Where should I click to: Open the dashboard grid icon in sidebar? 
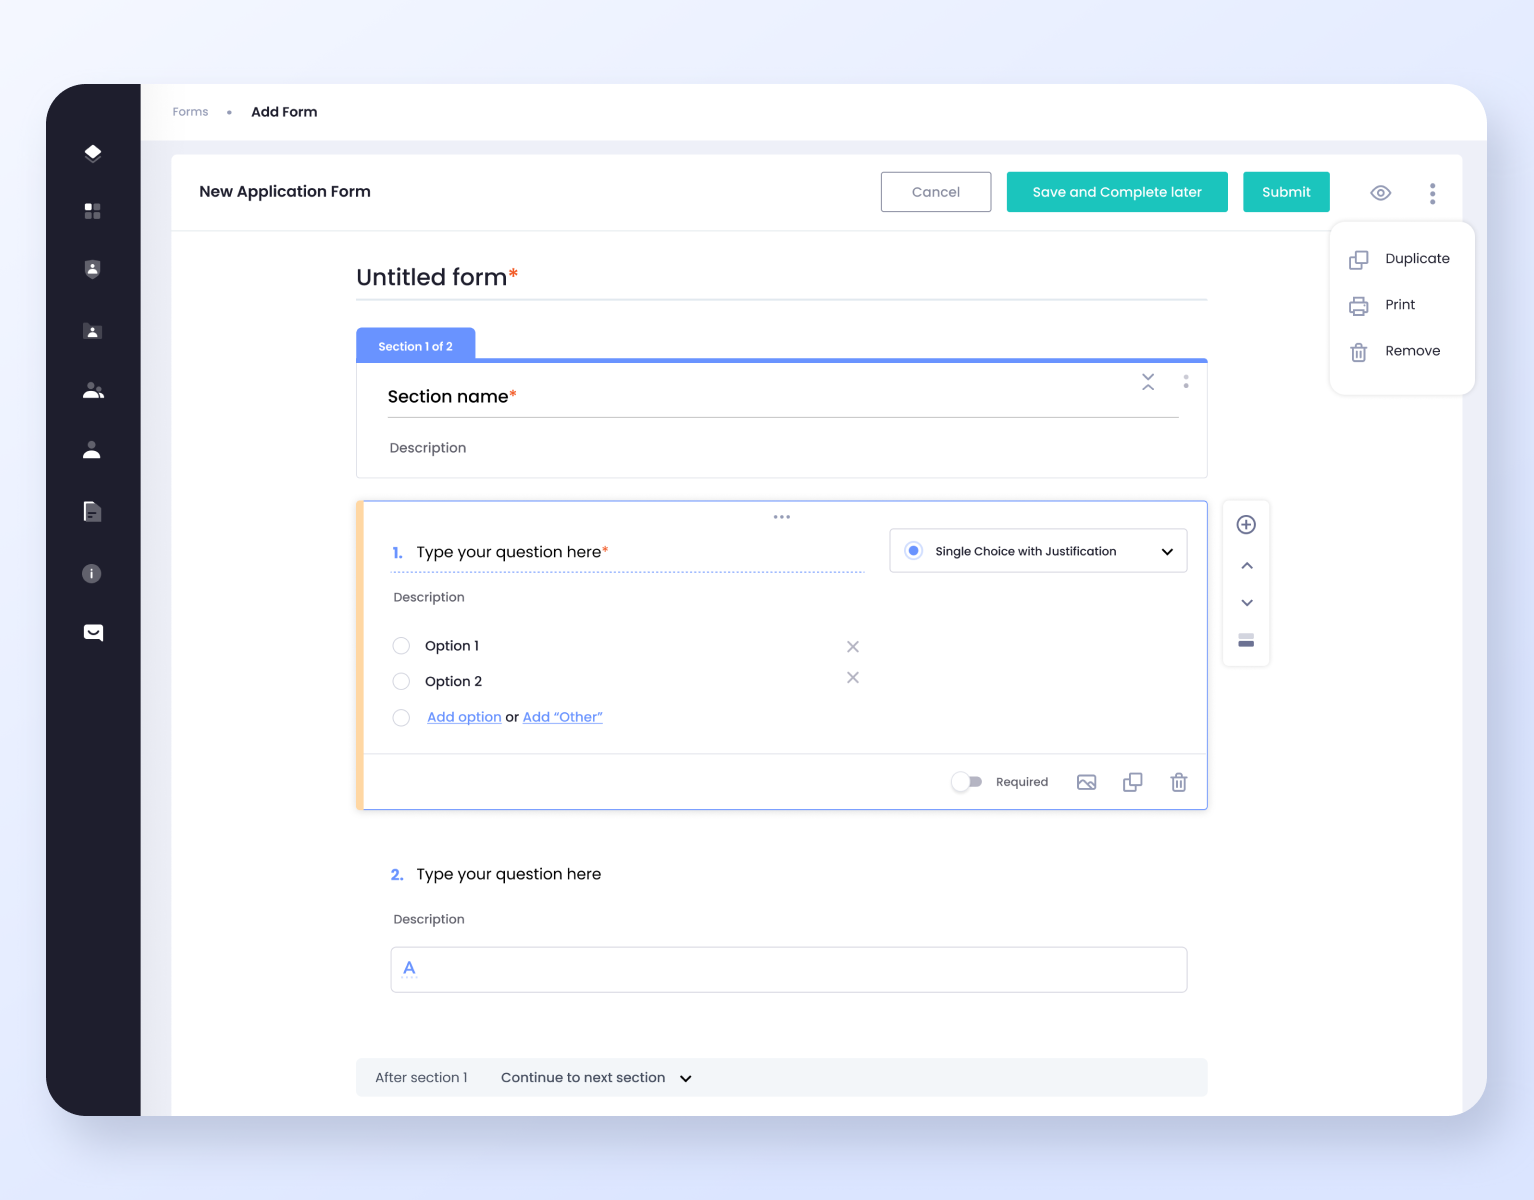(x=93, y=211)
